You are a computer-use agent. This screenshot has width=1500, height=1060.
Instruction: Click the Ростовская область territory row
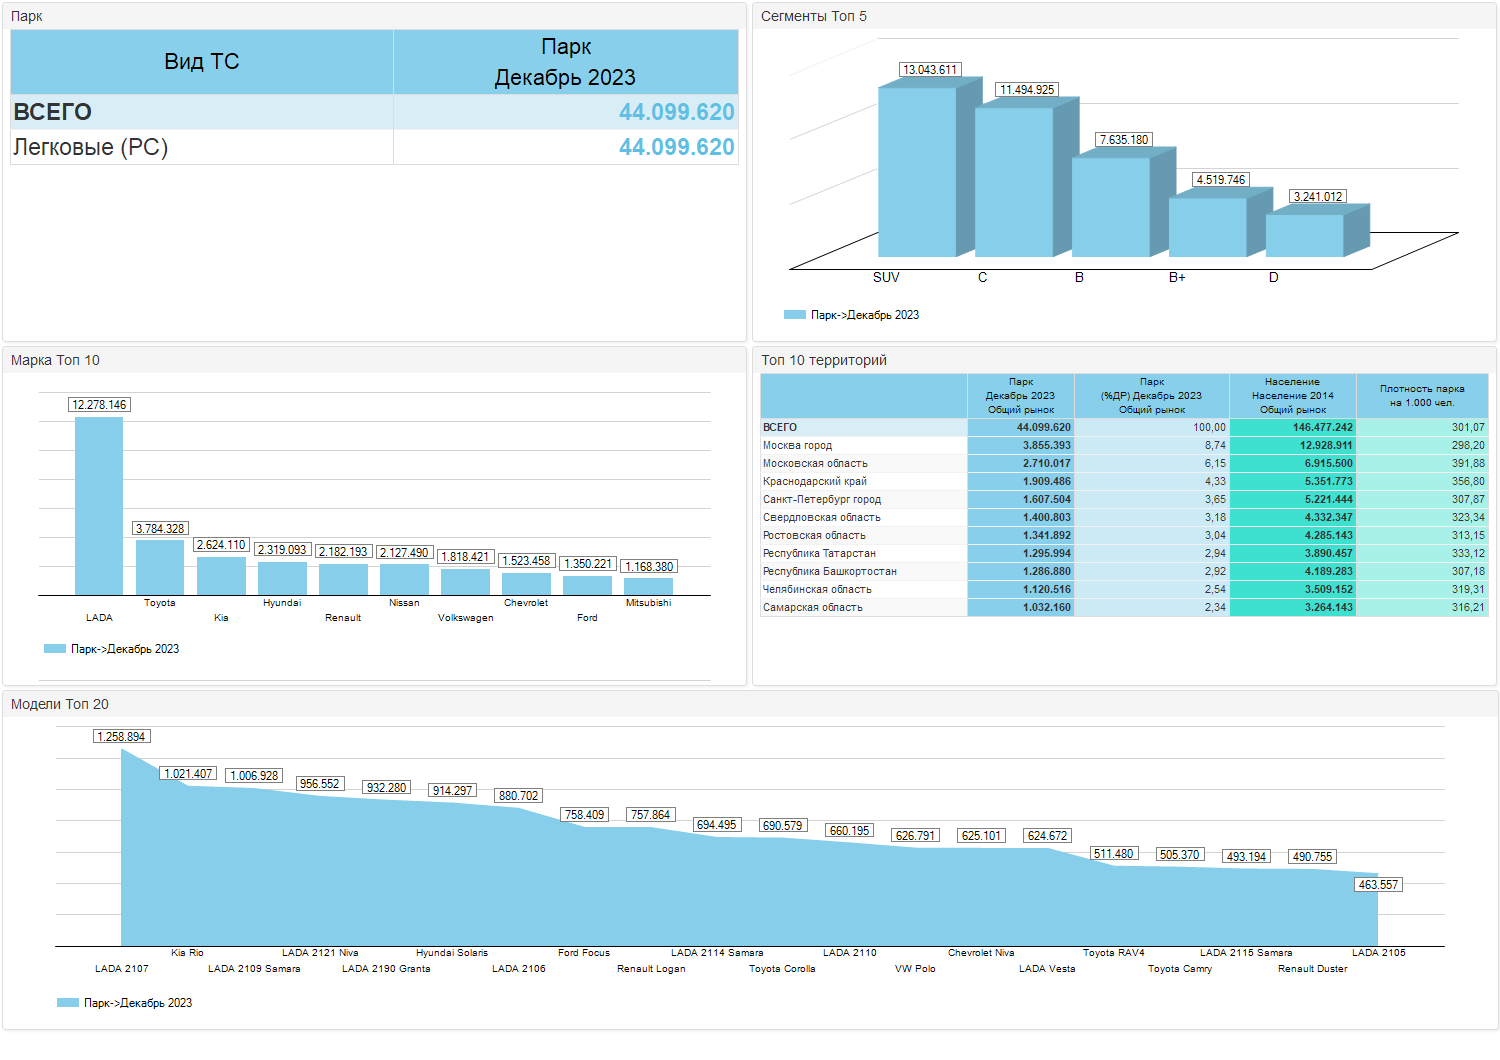1124,535
